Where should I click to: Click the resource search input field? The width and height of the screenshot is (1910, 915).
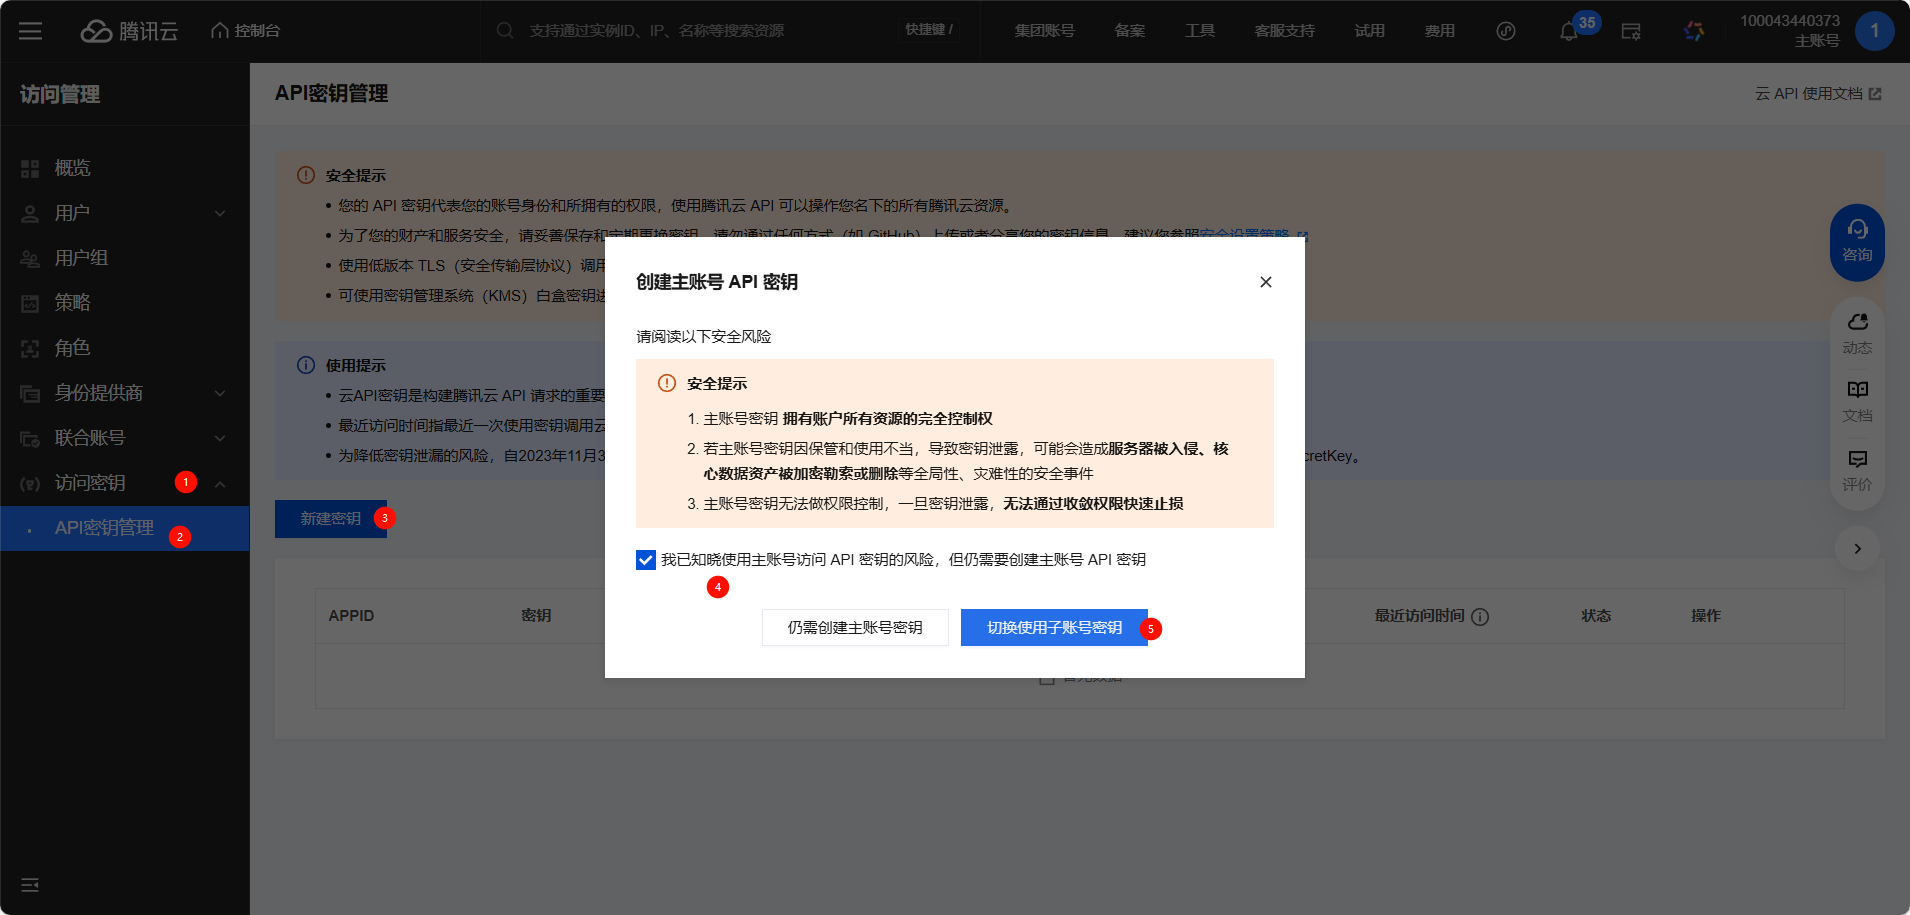tap(700, 31)
